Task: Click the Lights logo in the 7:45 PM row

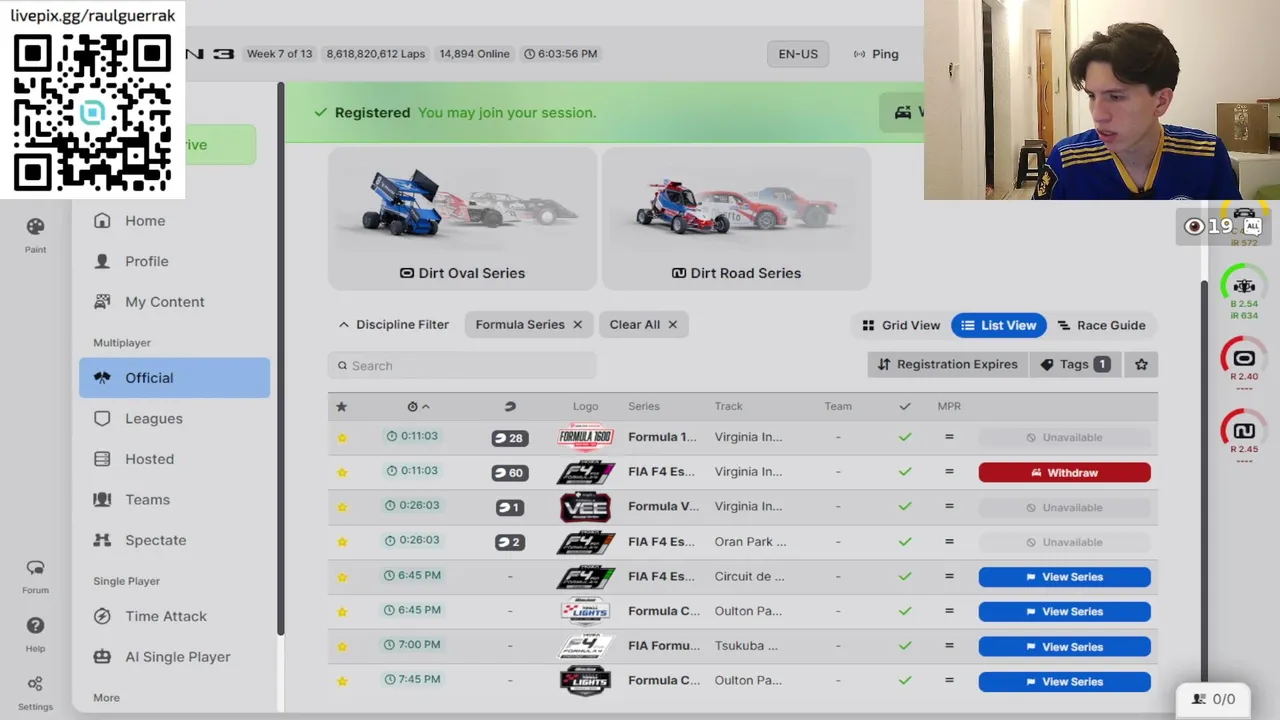Action: coord(585,681)
